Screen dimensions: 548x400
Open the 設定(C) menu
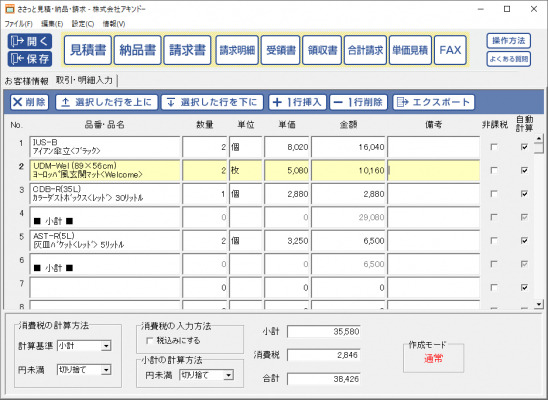(x=82, y=24)
